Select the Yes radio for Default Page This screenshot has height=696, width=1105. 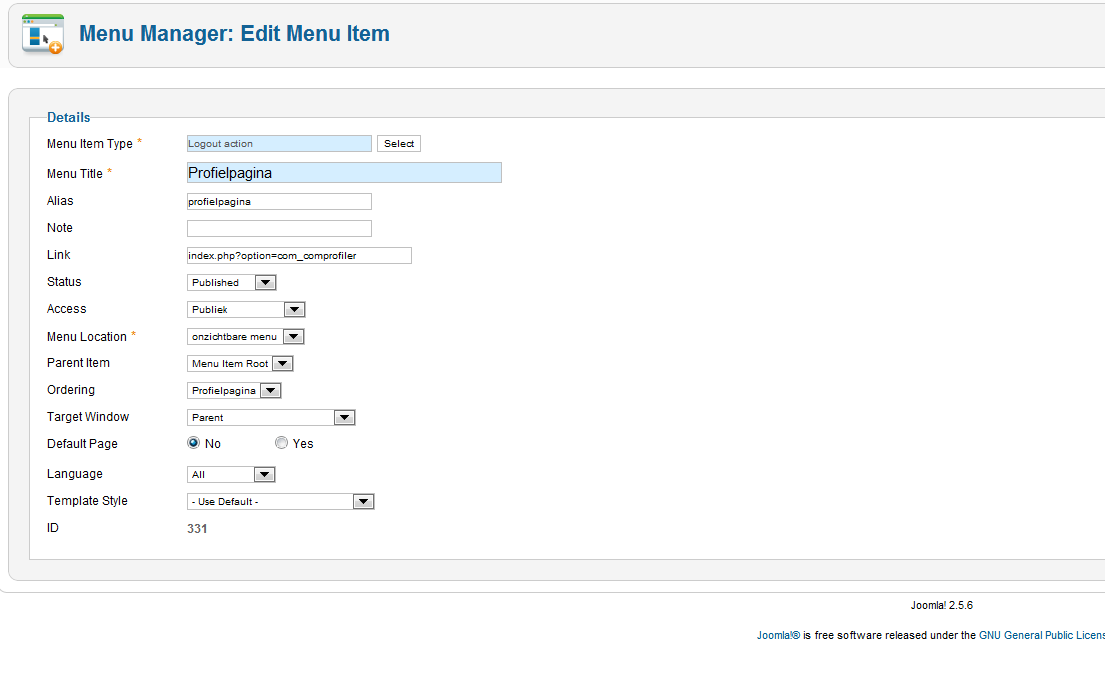tap(281, 443)
